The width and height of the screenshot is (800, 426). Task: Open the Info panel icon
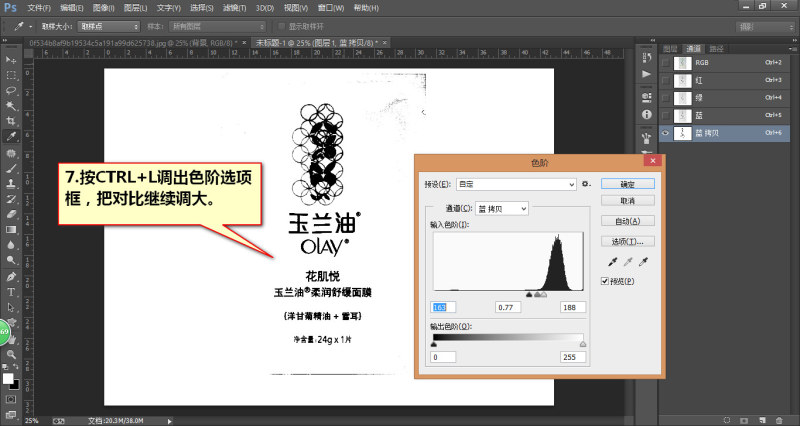click(x=646, y=114)
